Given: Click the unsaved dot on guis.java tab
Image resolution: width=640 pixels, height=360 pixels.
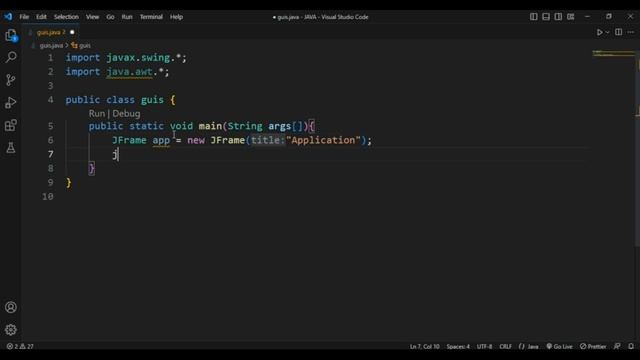Looking at the screenshot, I should tap(72, 32).
